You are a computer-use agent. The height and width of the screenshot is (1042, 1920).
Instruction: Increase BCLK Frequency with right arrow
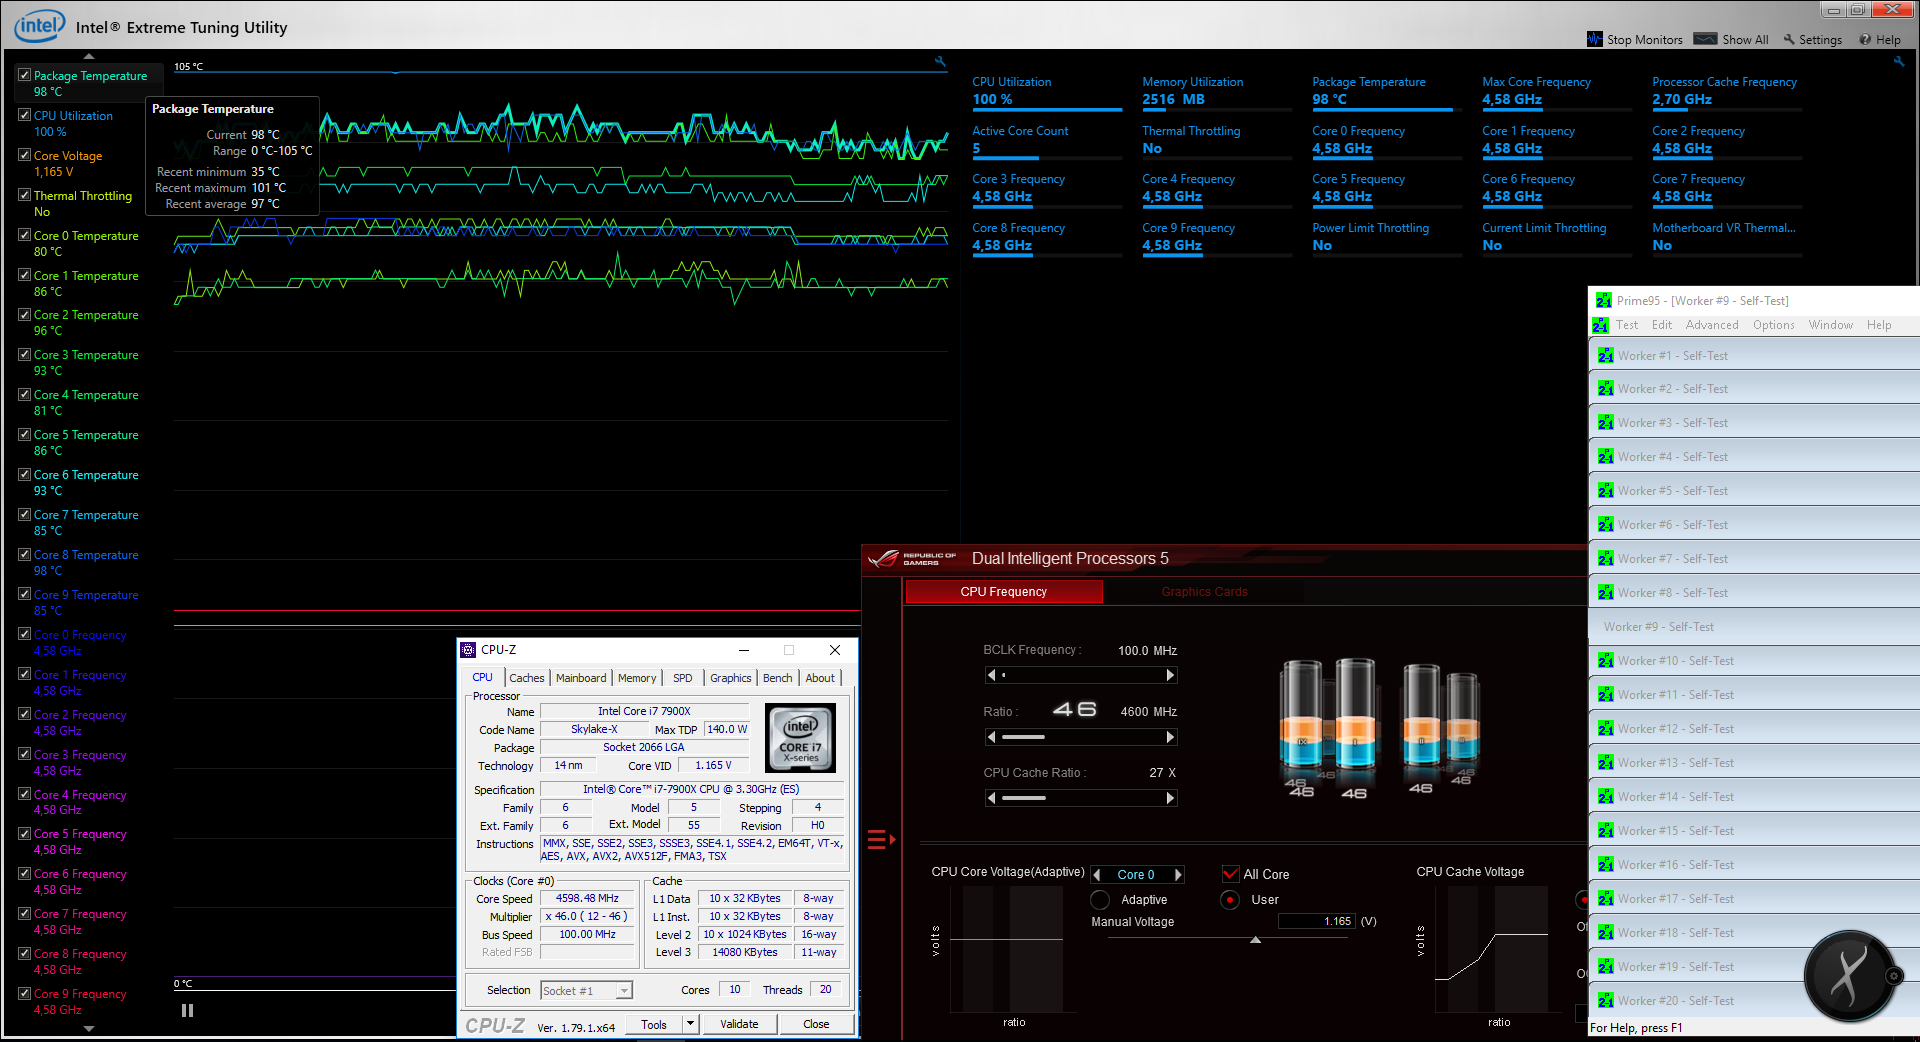[x=1170, y=675]
